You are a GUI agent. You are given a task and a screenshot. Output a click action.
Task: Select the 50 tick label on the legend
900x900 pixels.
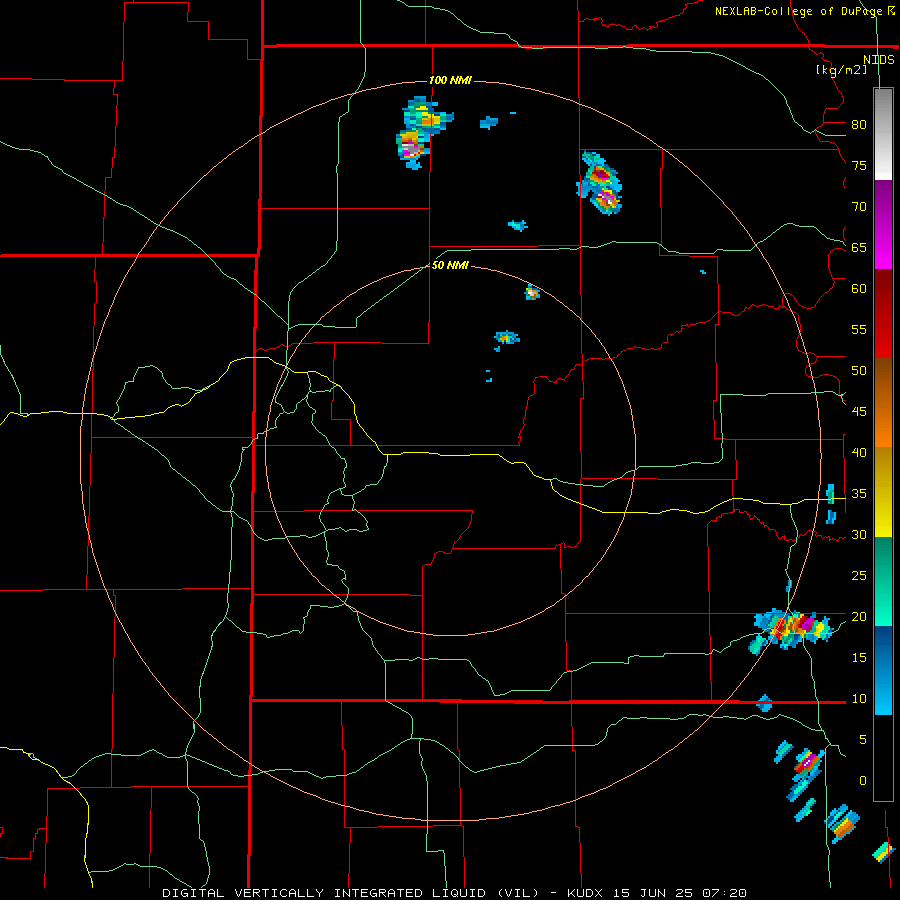tap(859, 370)
